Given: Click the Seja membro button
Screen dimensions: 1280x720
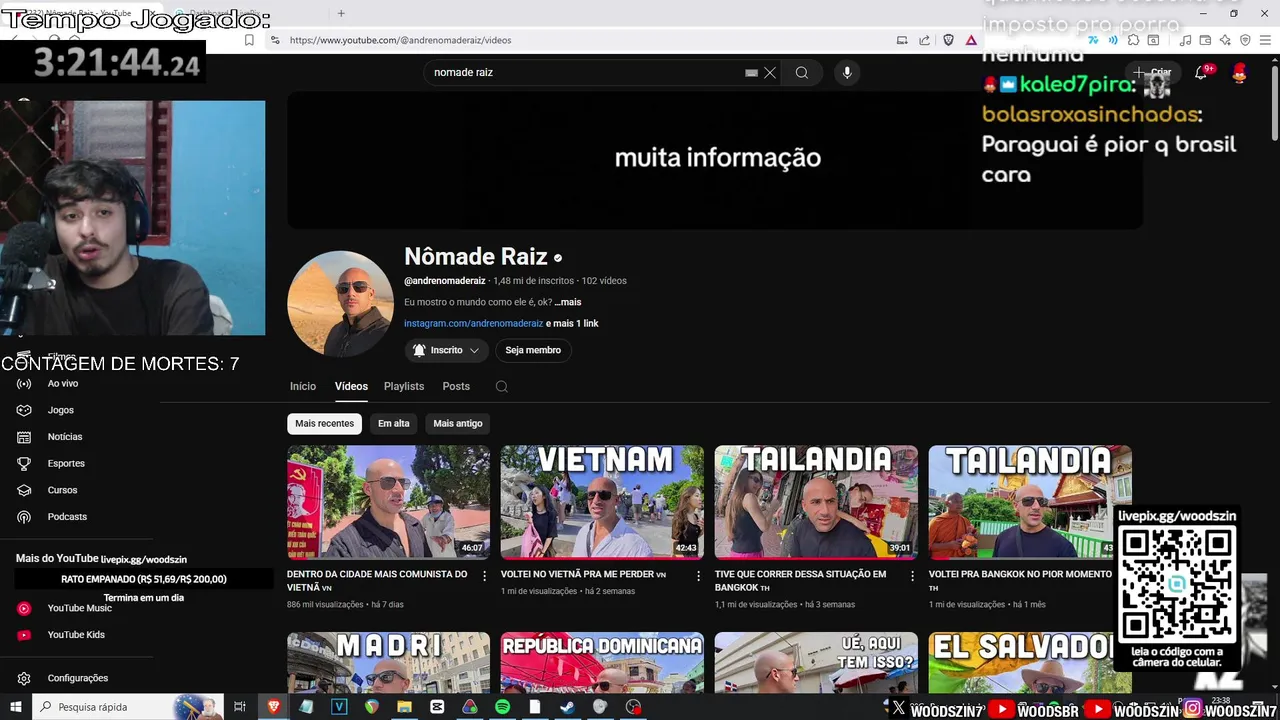Looking at the screenshot, I should (x=533, y=350).
